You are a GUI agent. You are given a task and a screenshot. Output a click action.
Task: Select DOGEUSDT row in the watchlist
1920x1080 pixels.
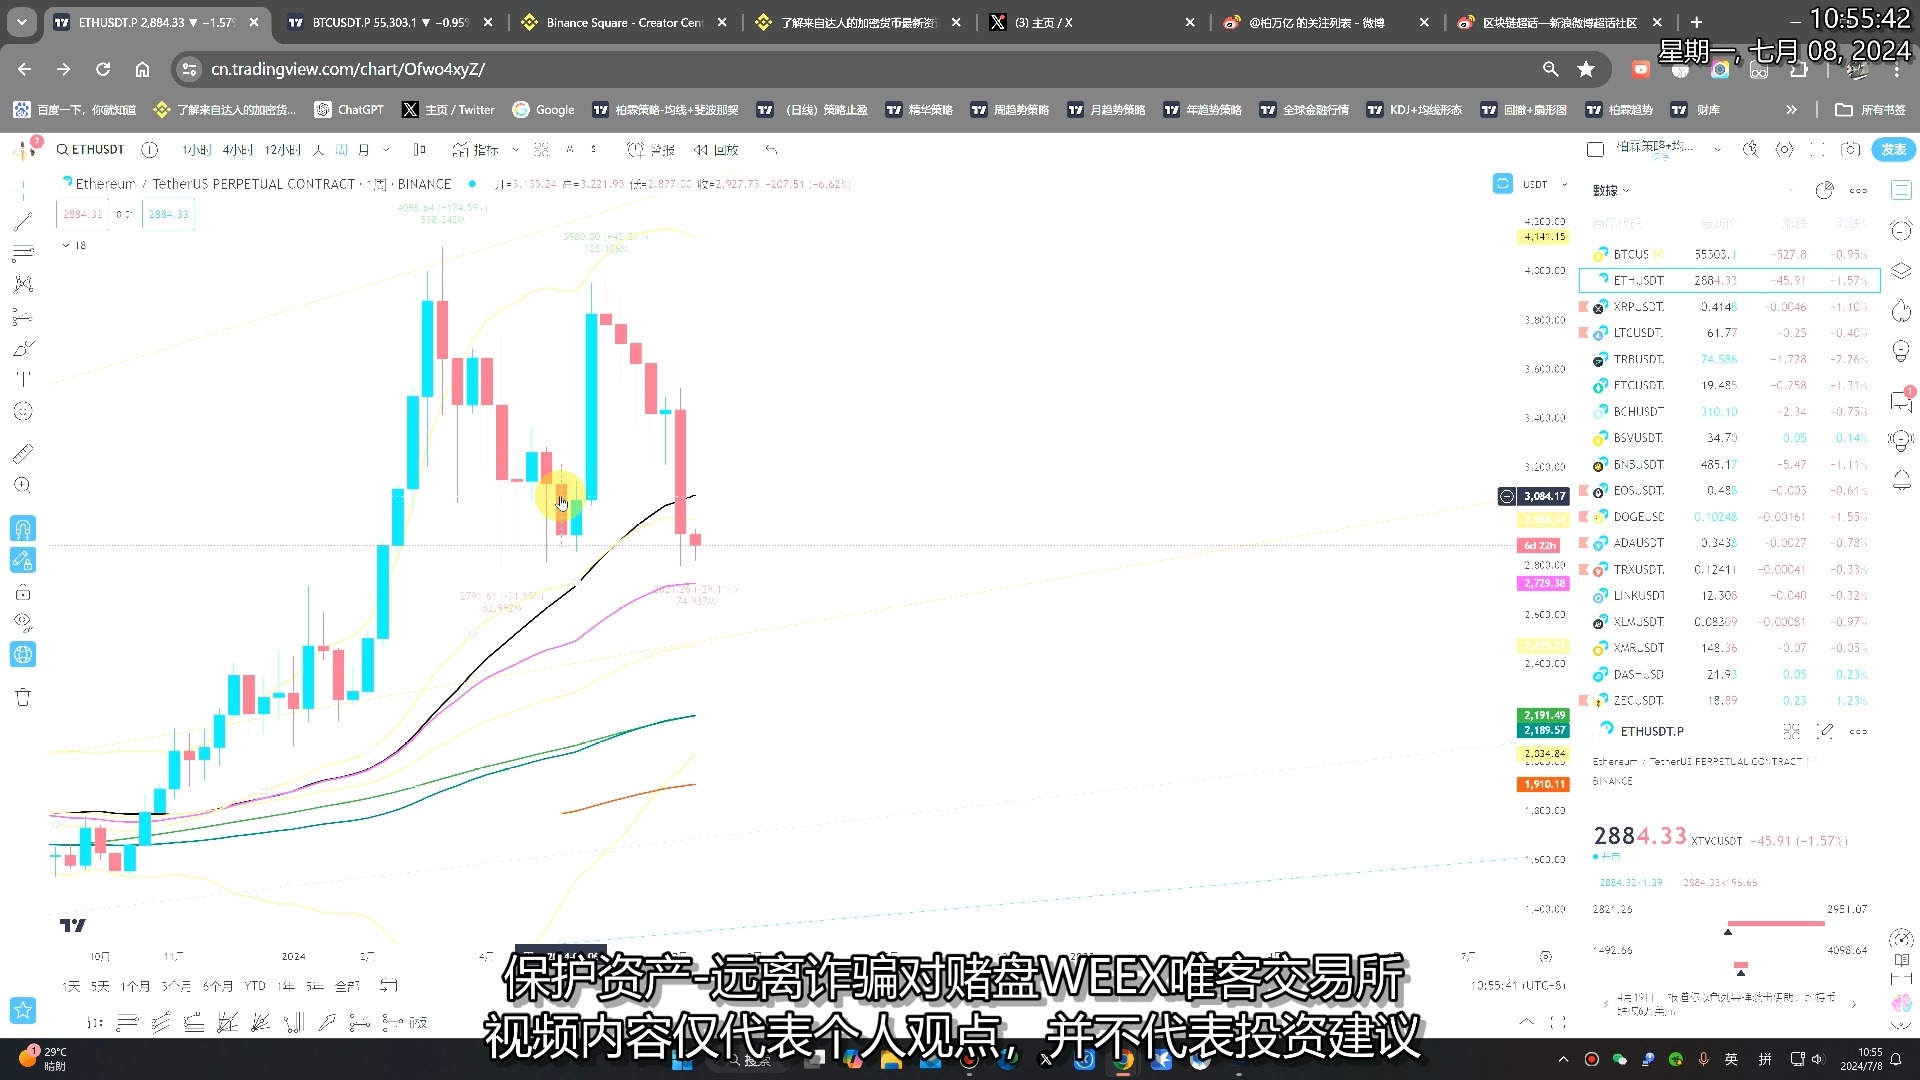point(1729,517)
